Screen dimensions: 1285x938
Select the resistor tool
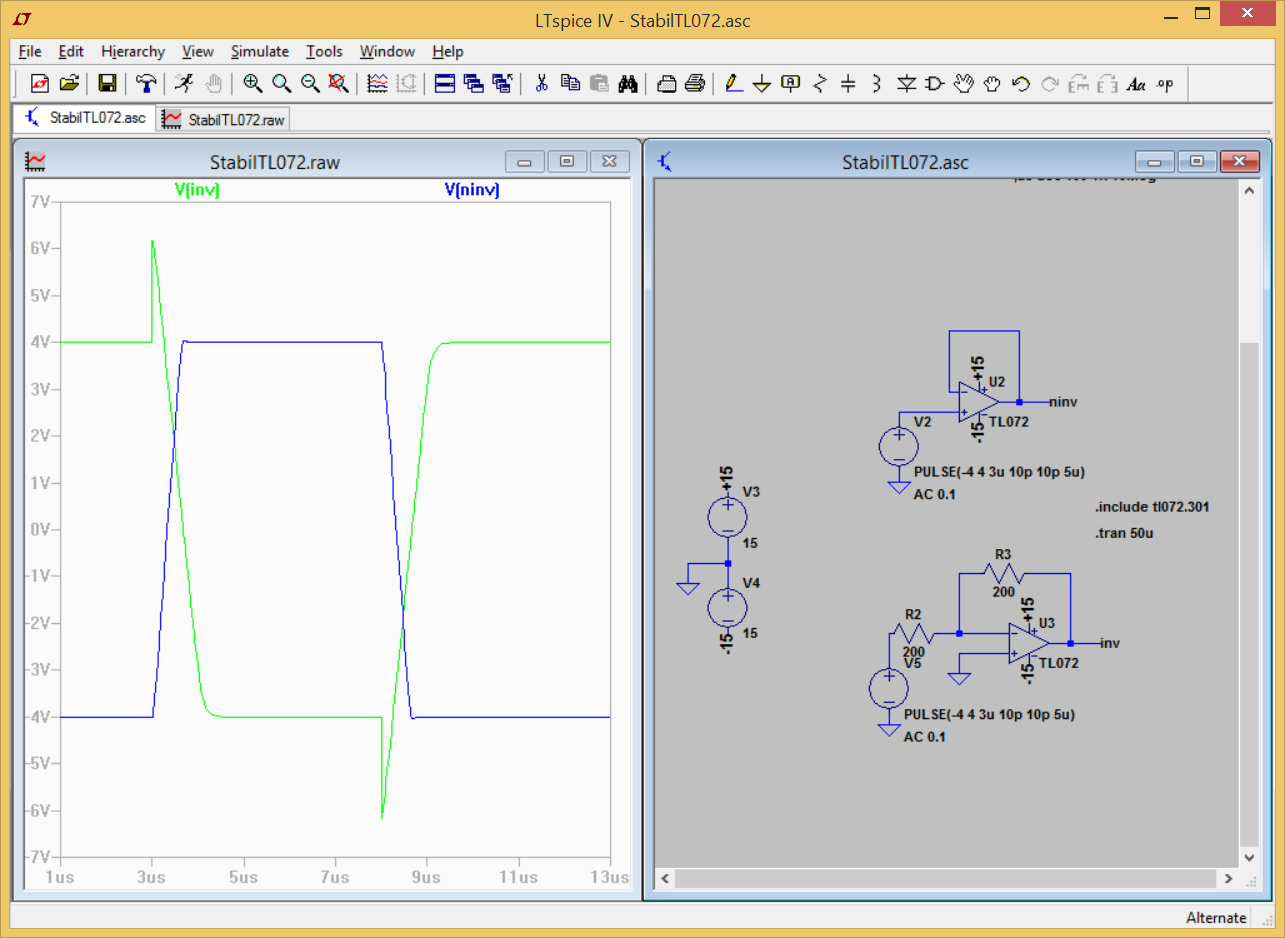pos(820,84)
